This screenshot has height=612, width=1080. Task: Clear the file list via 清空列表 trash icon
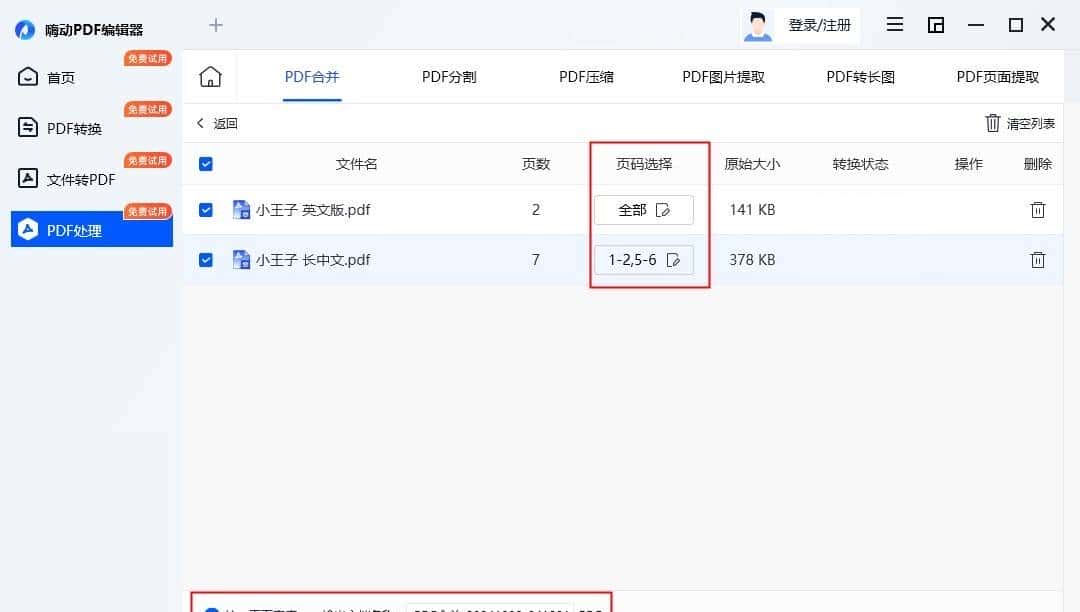coord(991,123)
